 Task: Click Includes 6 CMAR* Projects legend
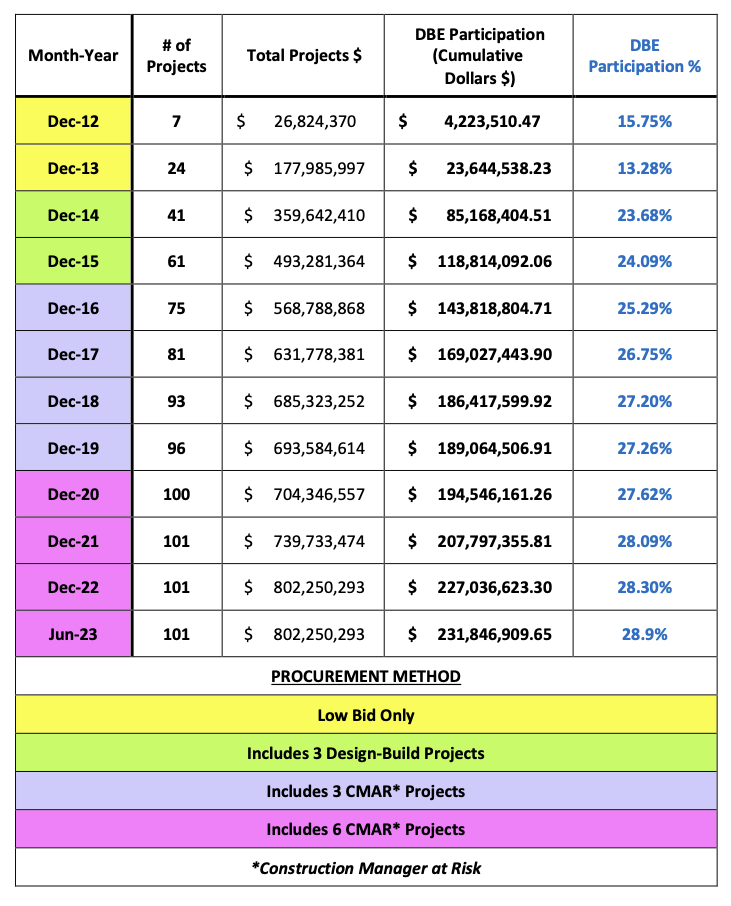point(366,829)
